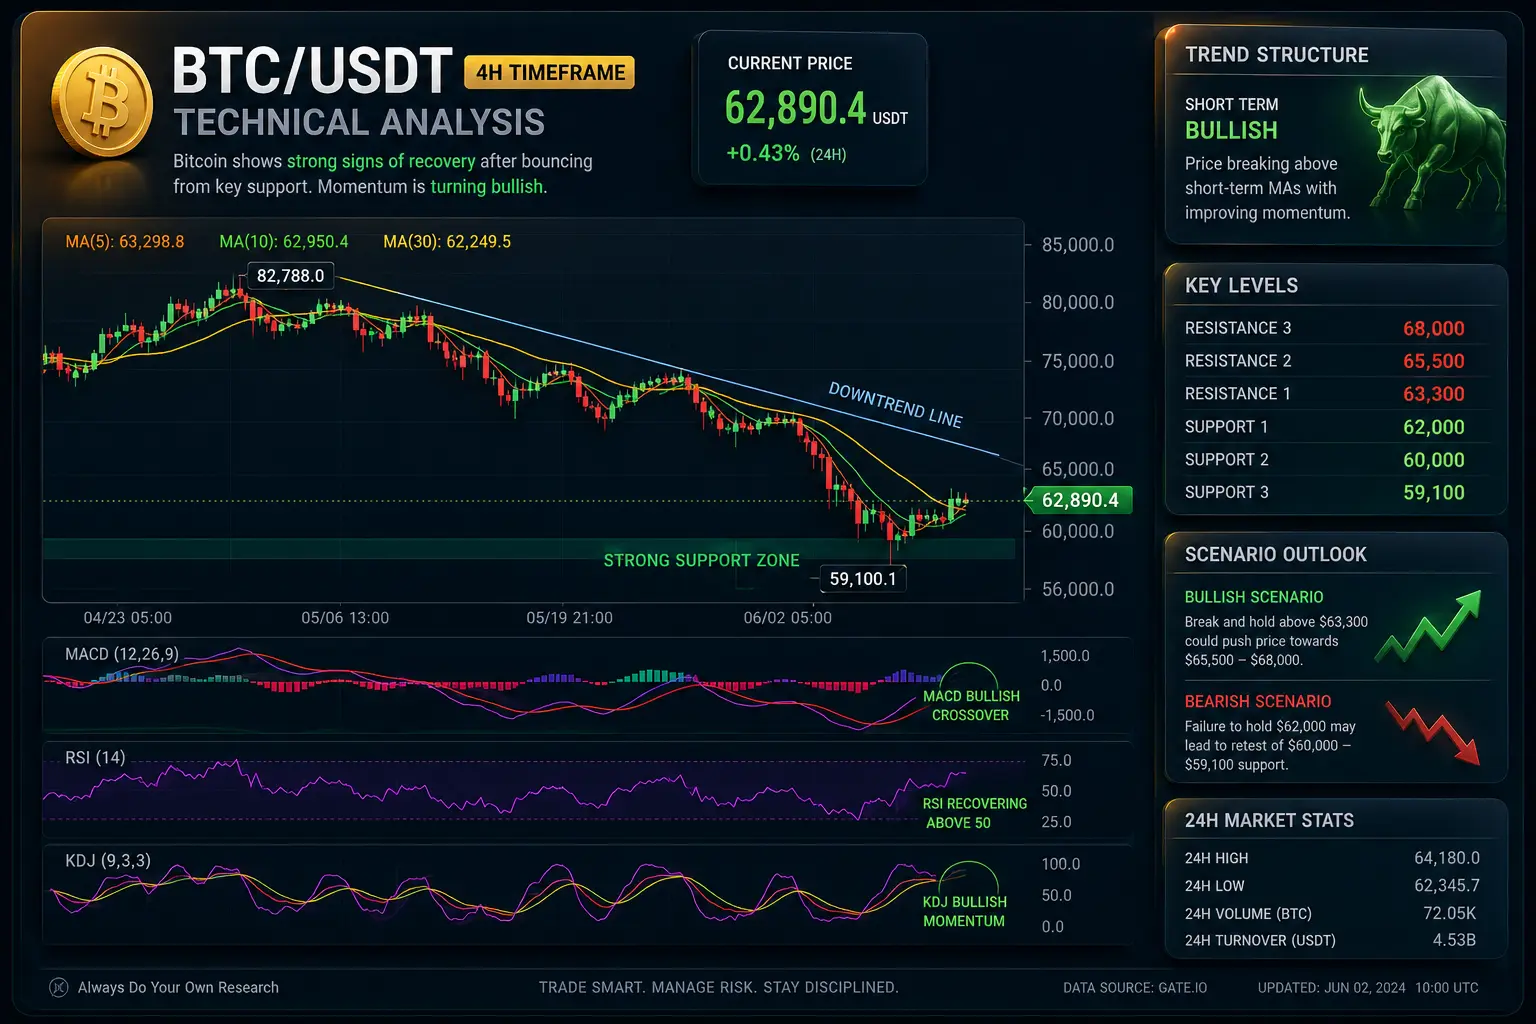1536x1024 pixels.
Task: Select the Key Levels panel header
Action: (1241, 285)
